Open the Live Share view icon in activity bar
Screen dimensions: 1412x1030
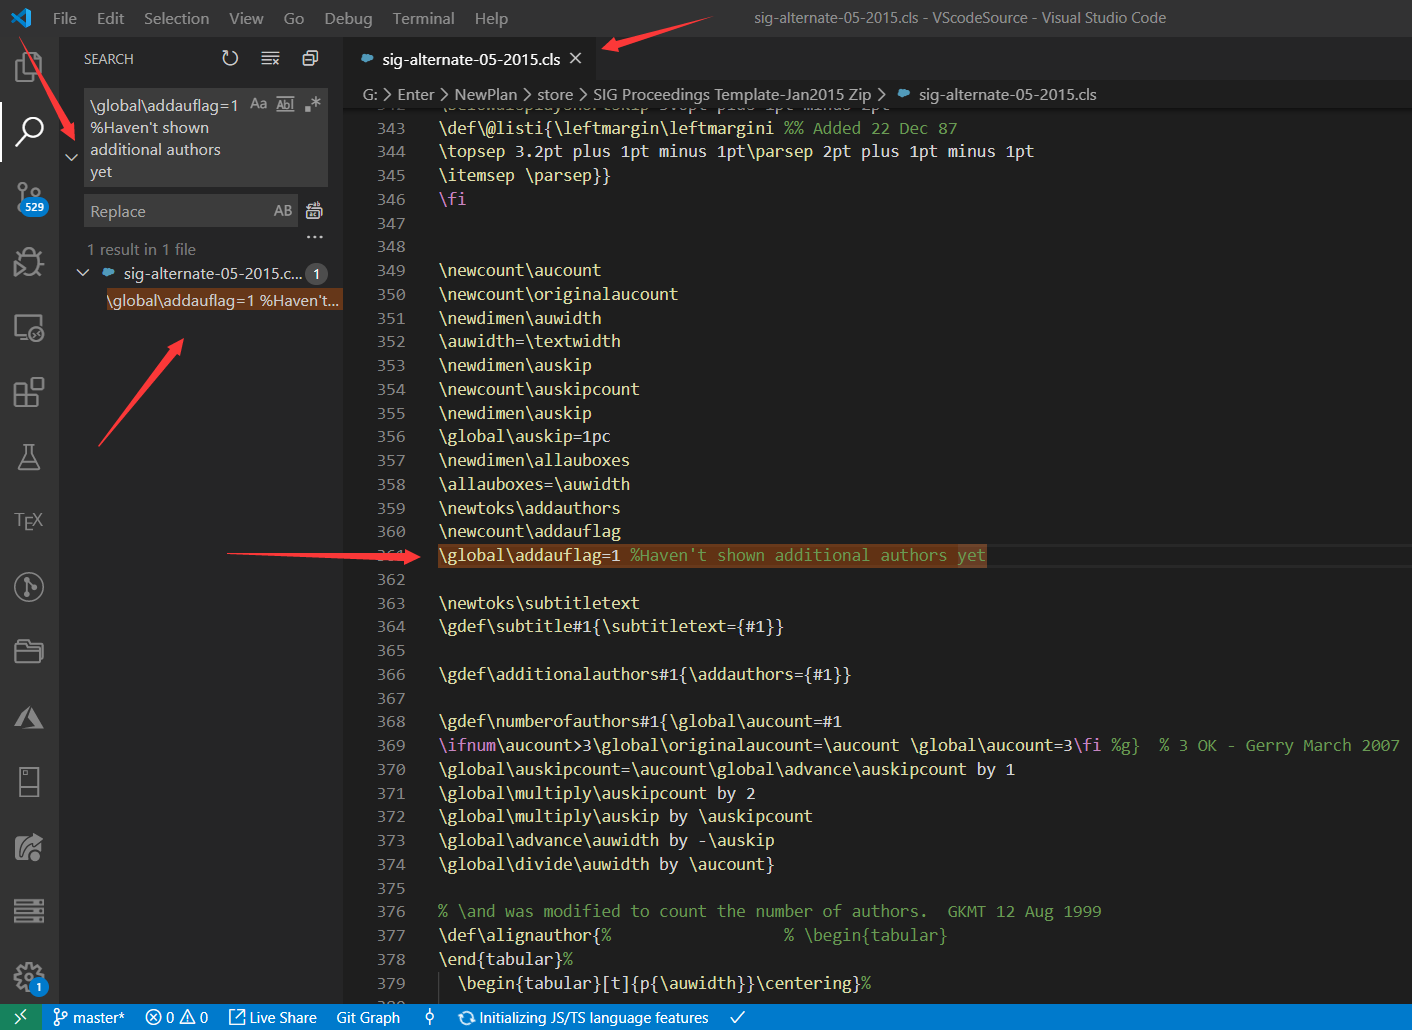29,847
